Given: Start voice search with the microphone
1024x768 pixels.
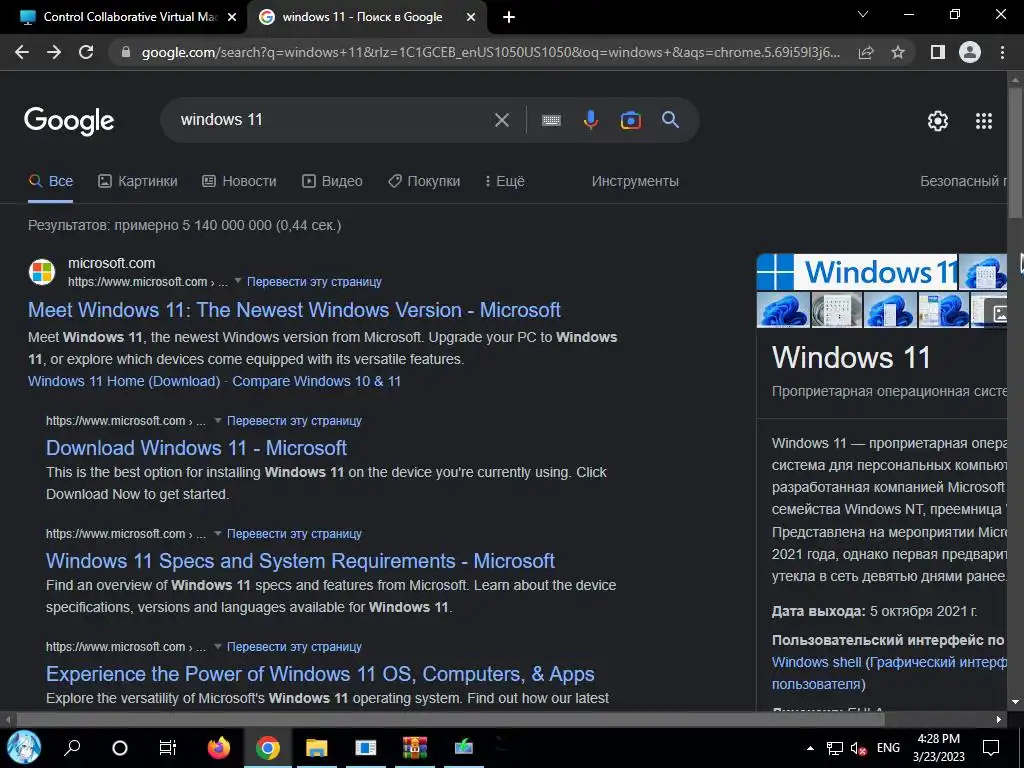Looking at the screenshot, I should coord(590,120).
